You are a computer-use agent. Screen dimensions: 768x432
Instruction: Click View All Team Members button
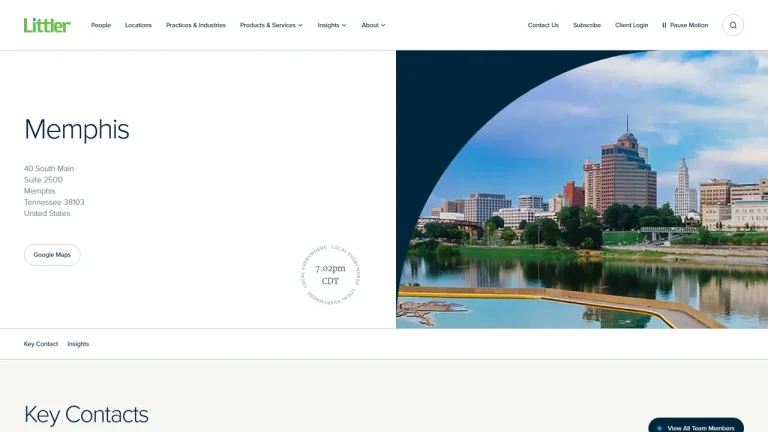pyautogui.click(x=696, y=426)
